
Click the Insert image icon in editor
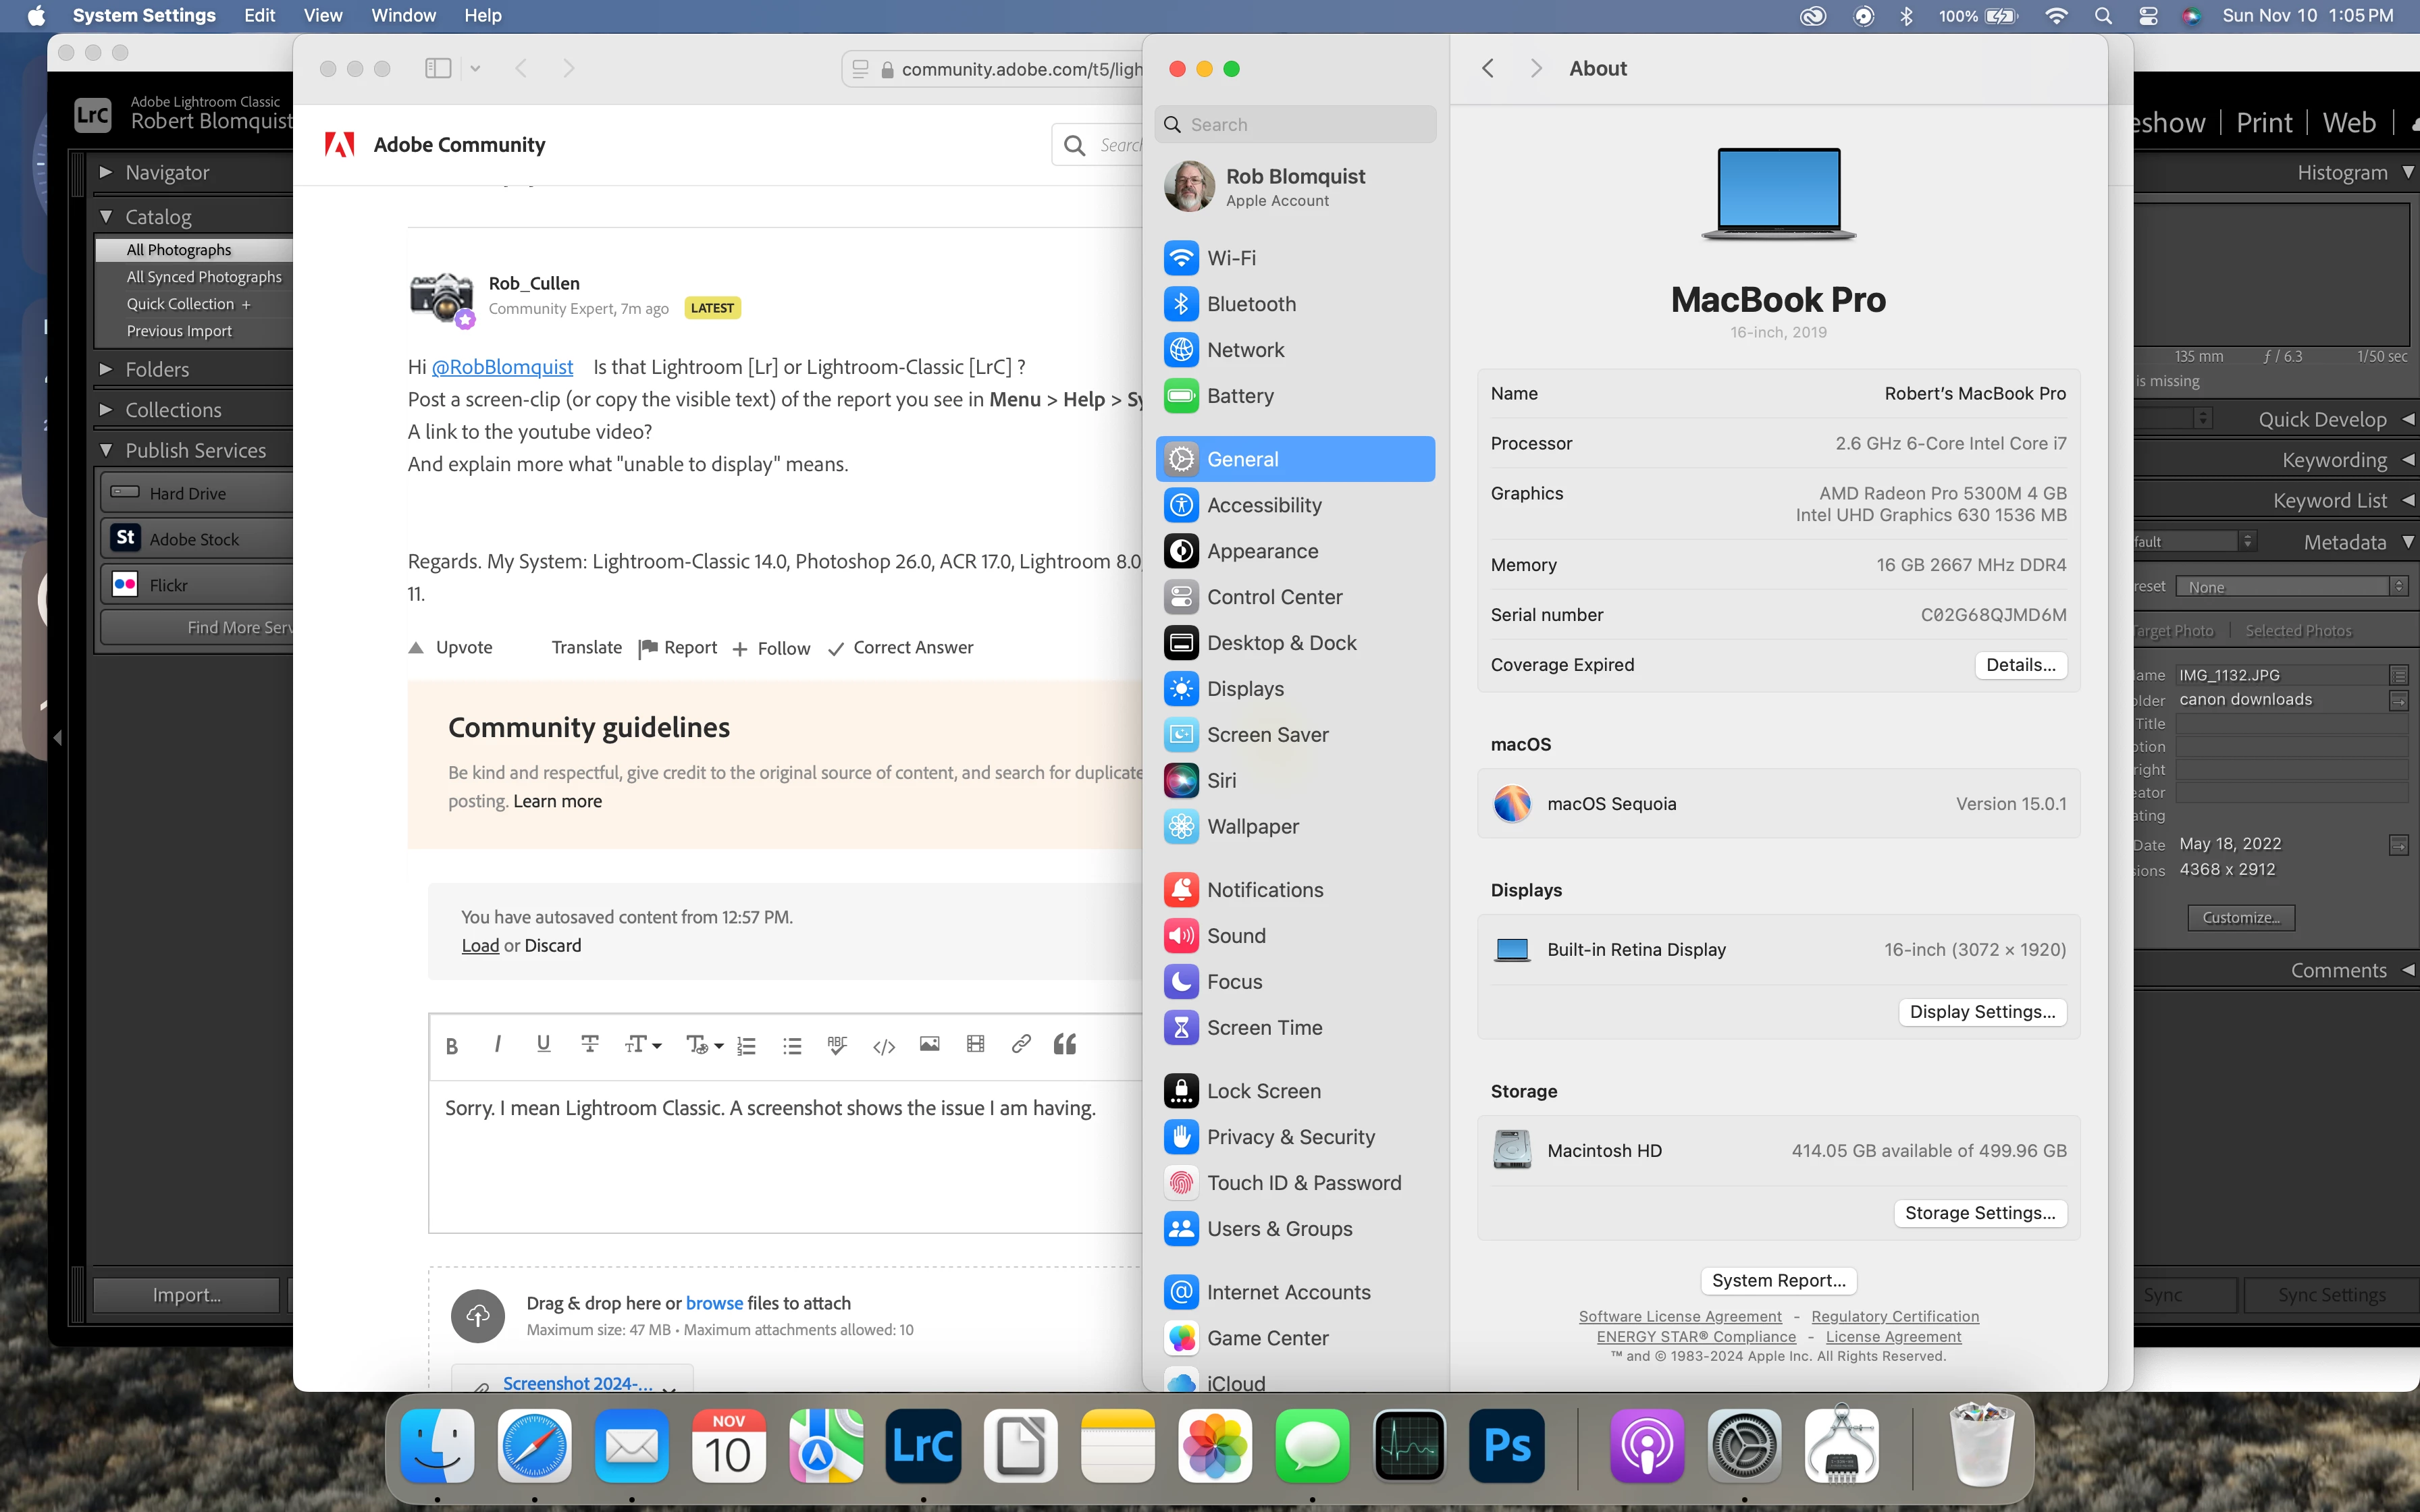[x=929, y=1044]
